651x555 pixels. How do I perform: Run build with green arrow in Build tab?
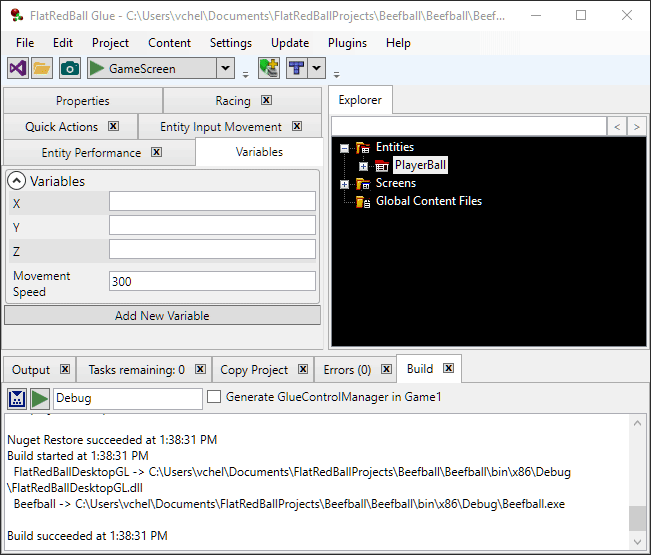pyautogui.click(x=40, y=398)
